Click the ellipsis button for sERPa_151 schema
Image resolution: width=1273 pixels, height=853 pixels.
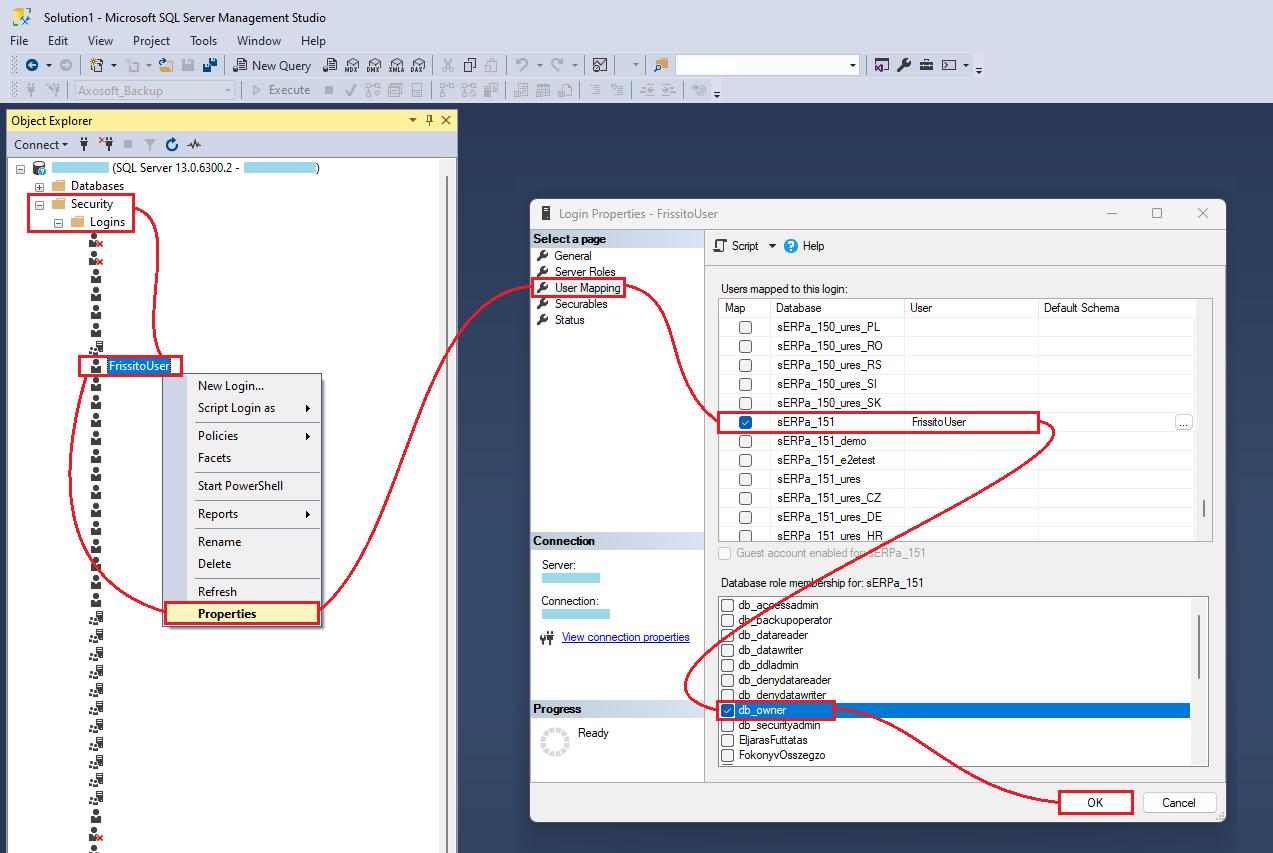[x=1183, y=423]
